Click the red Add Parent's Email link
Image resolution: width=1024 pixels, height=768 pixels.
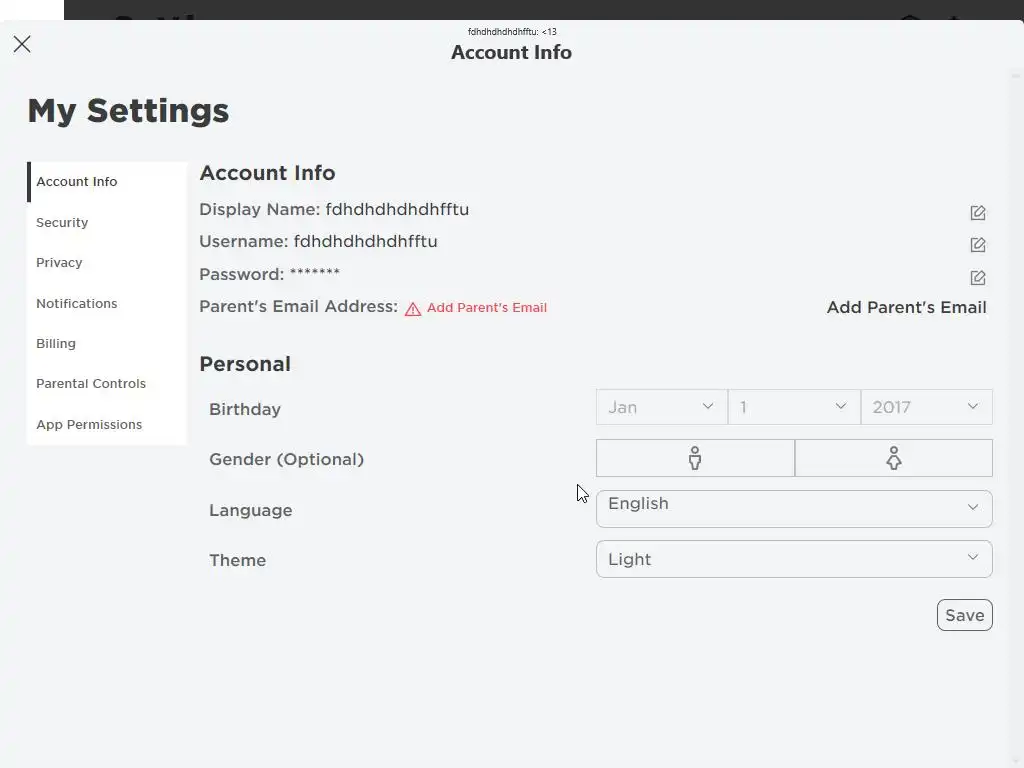[x=487, y=308]
